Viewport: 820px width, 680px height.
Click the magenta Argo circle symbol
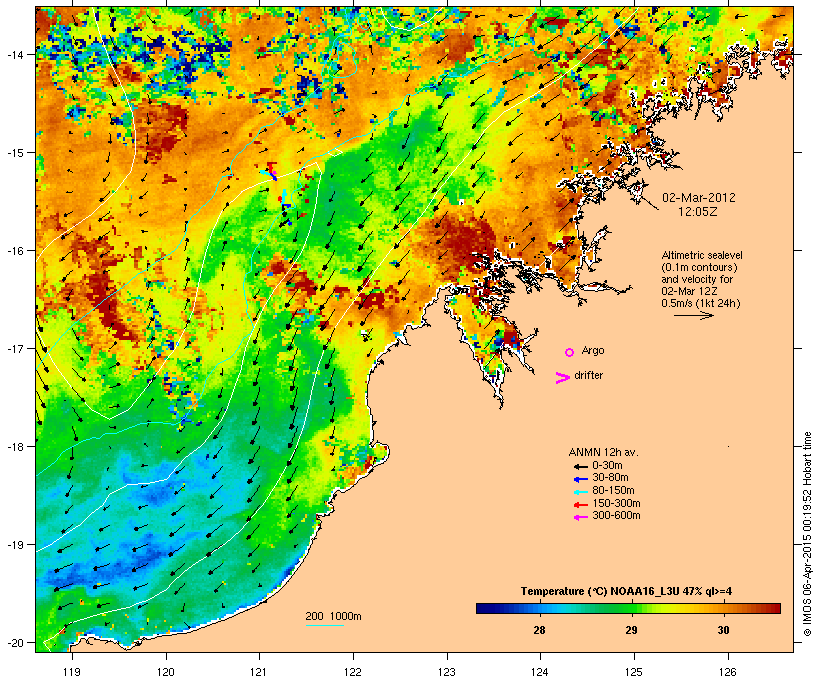(570, 353)
